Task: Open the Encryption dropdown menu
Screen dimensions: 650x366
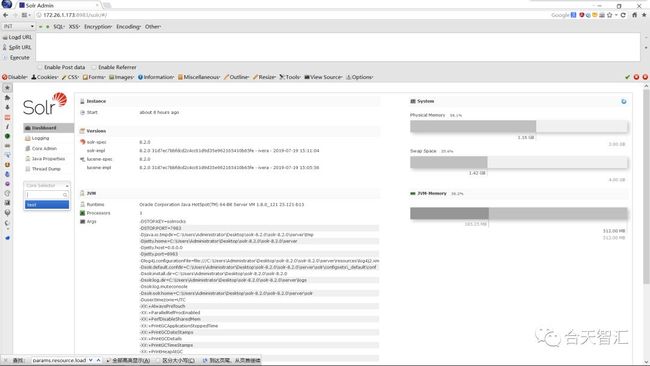Action: point(98,27)
